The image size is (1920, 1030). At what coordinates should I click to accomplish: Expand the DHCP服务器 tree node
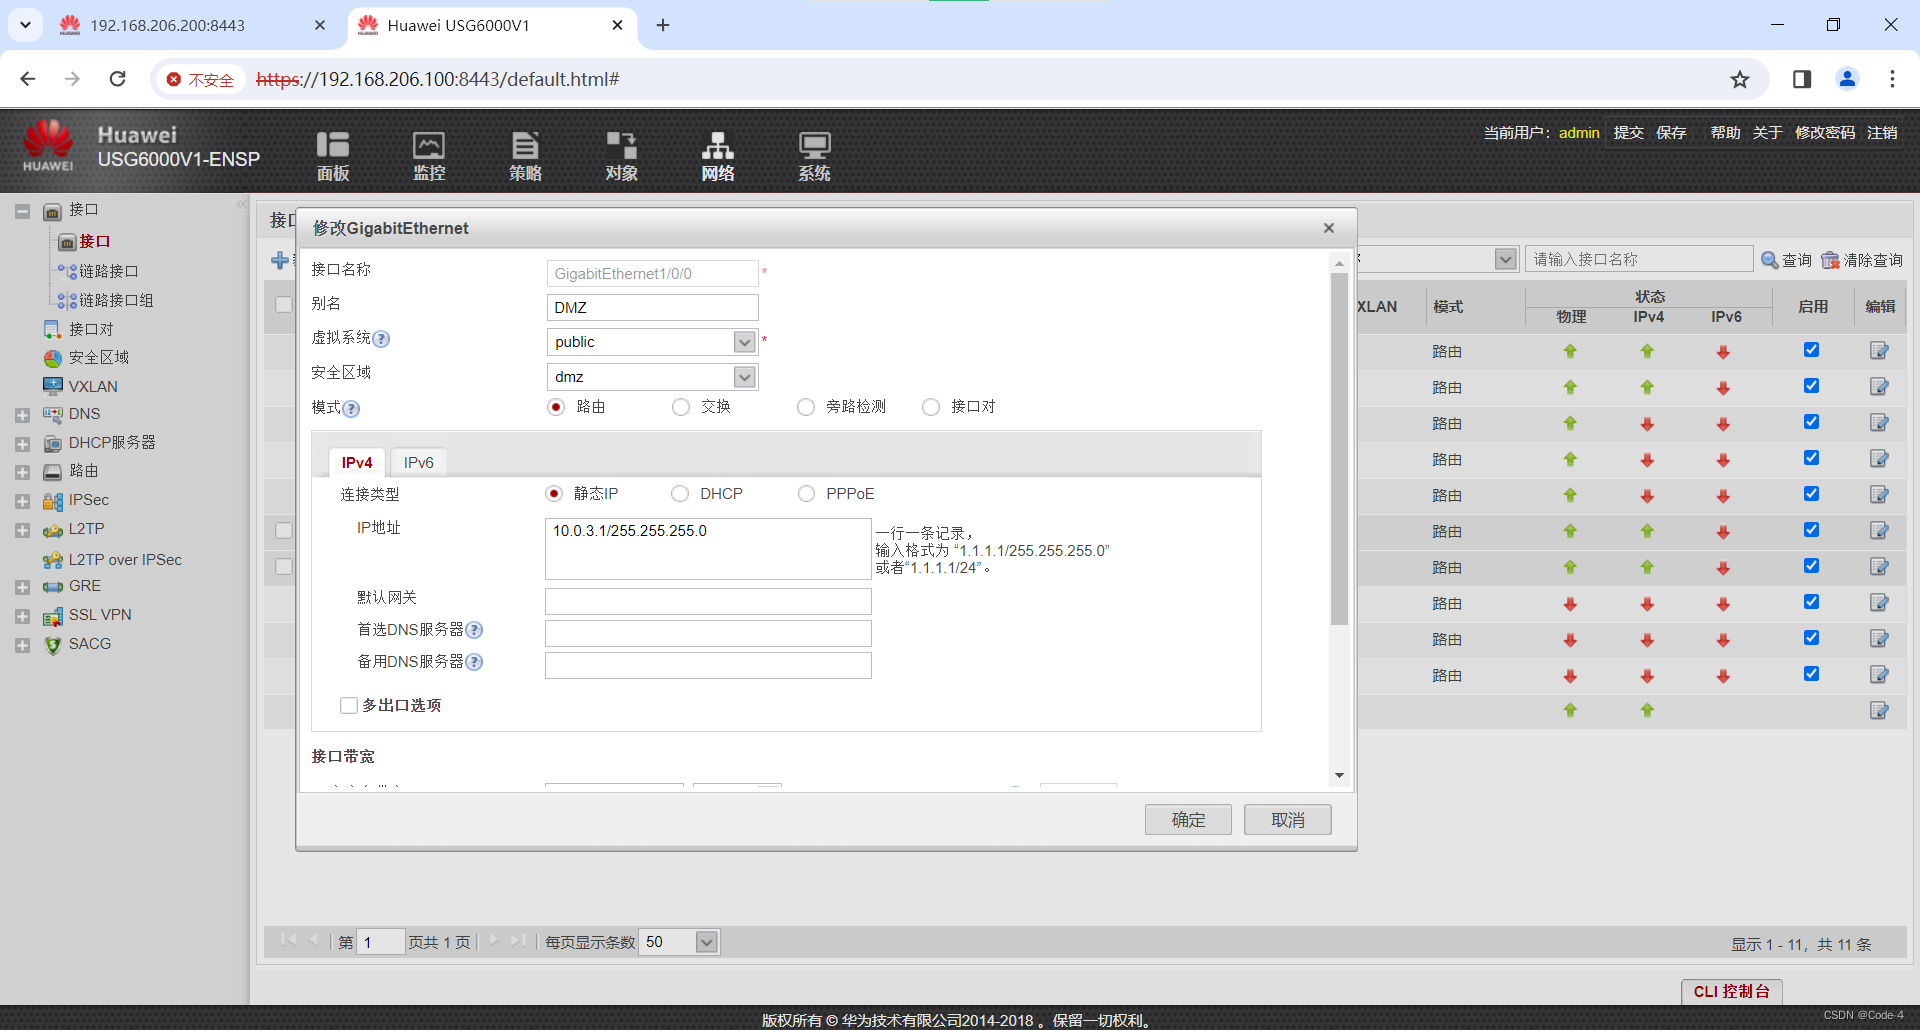22,444
